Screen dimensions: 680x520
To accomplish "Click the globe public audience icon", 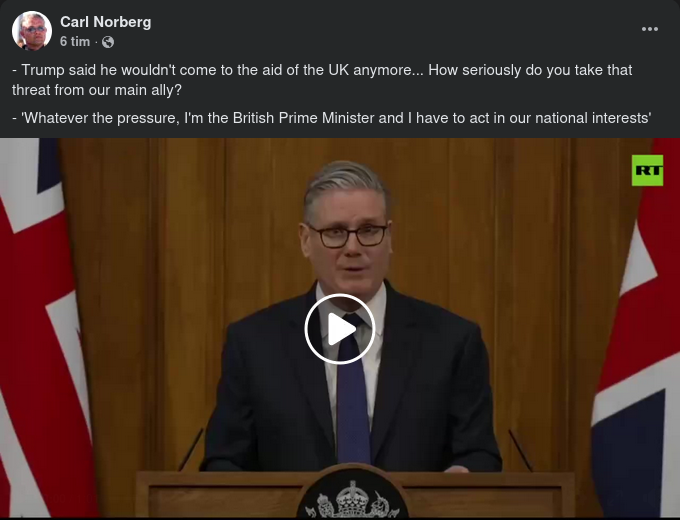I will (108, 42).
